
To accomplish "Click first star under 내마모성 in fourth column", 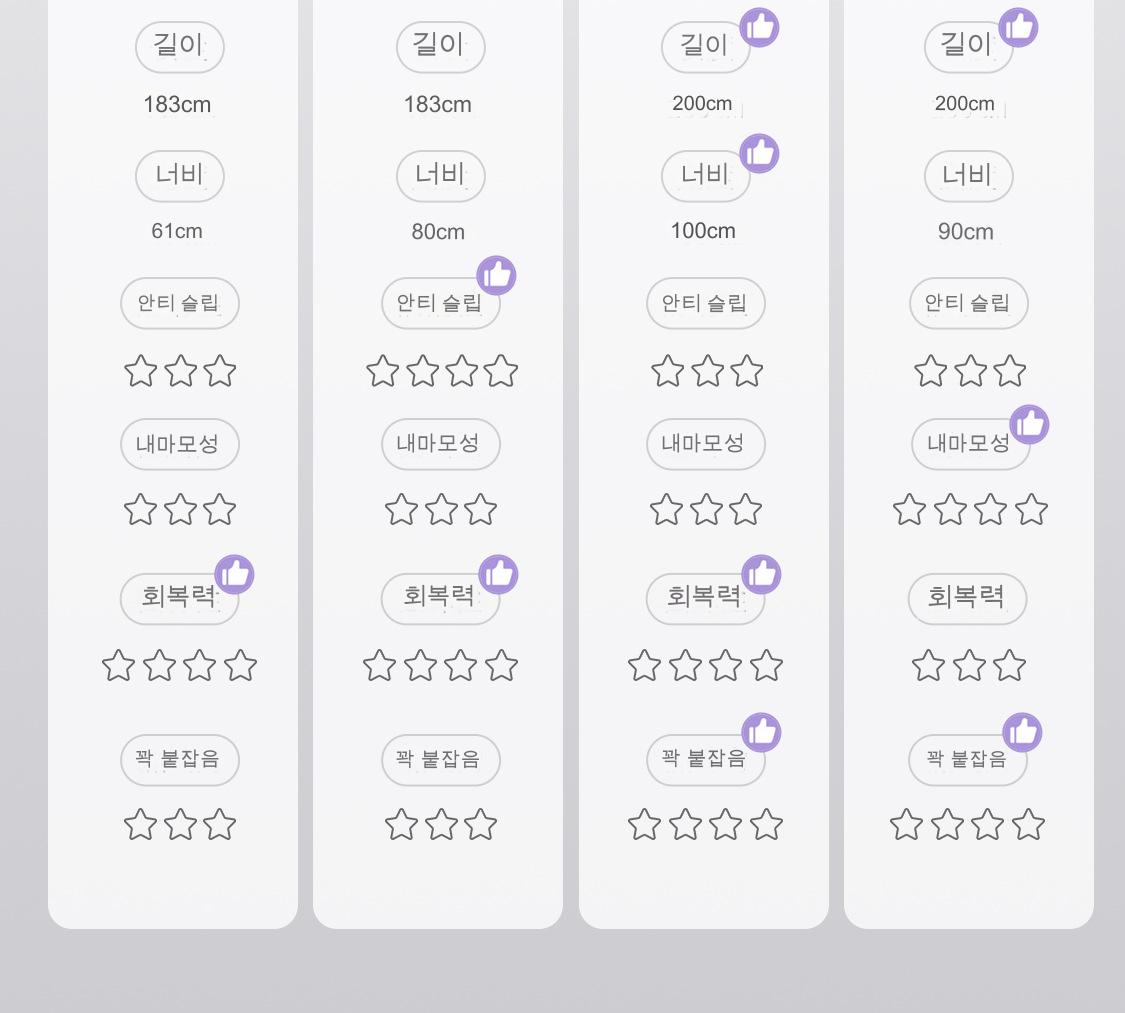I will (909, 510).
